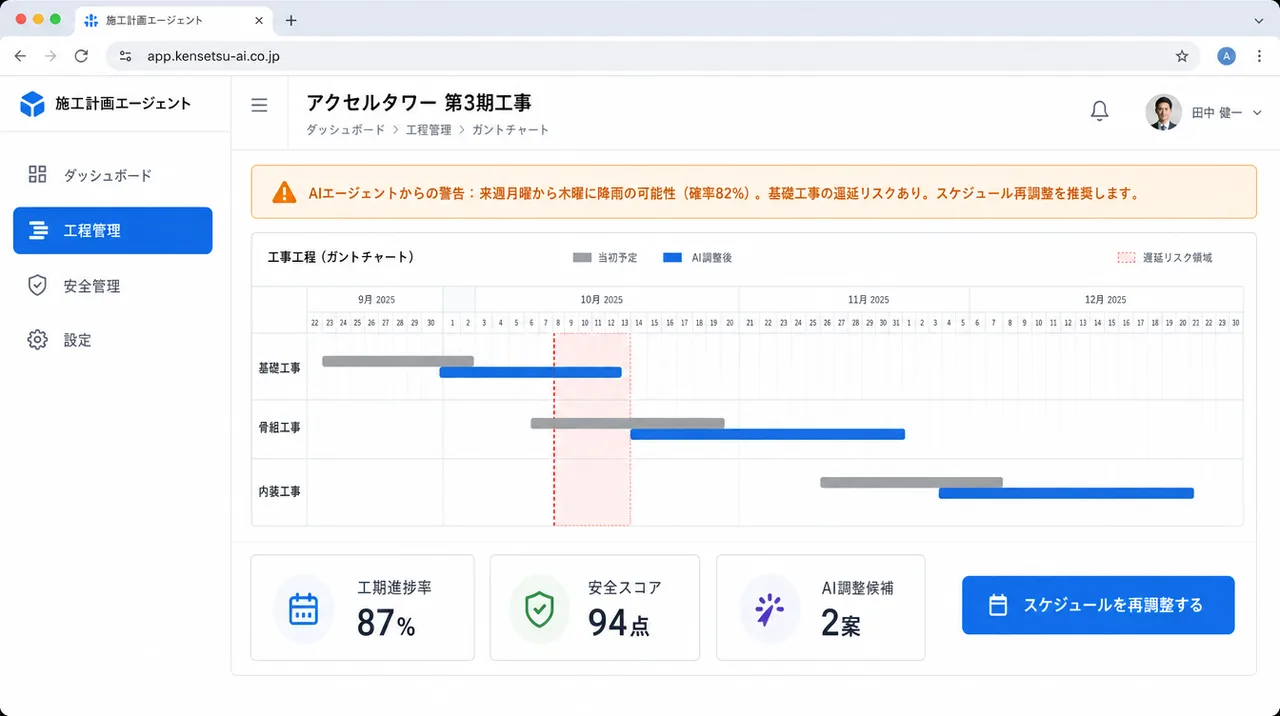Click the 工事工程 (ガントチャート) title
The image size is (1280, 716).
click(x=341, y=257)
